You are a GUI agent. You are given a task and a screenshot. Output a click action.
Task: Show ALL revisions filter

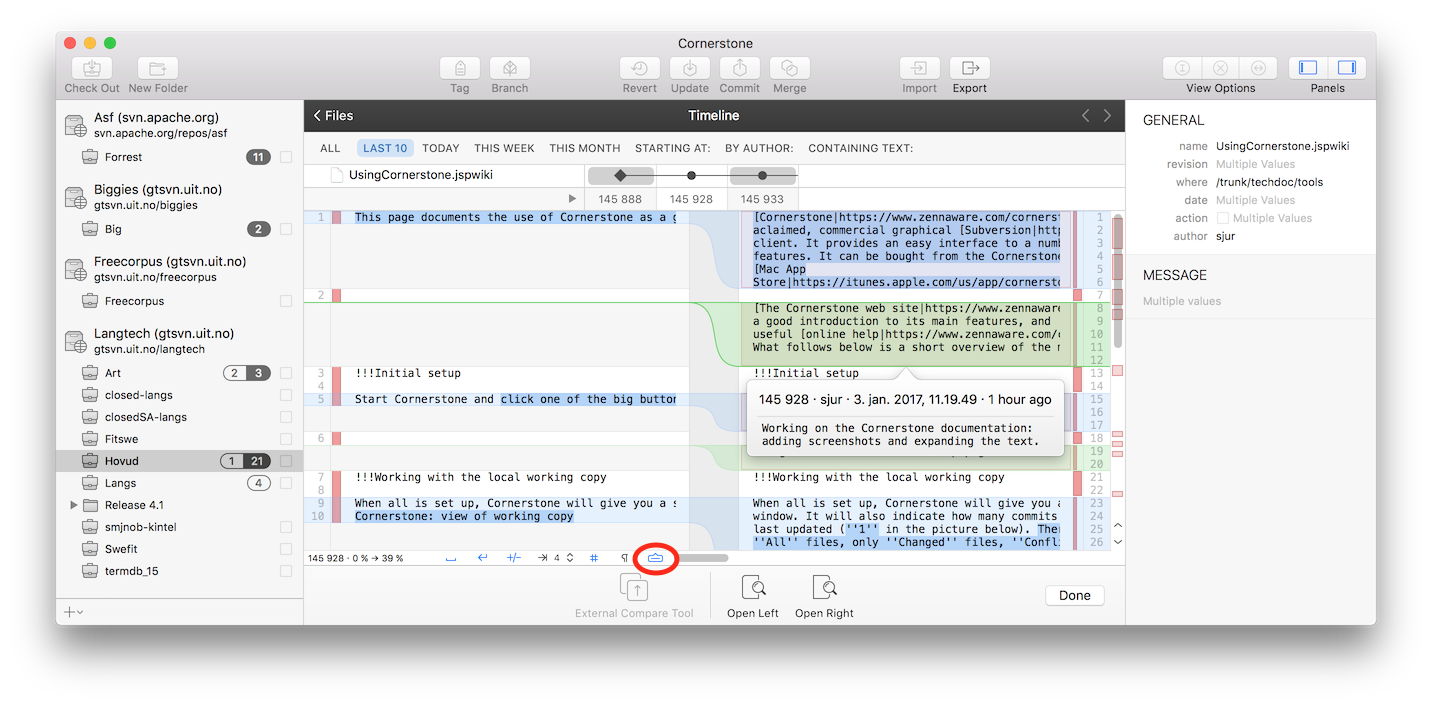point(330,148)
